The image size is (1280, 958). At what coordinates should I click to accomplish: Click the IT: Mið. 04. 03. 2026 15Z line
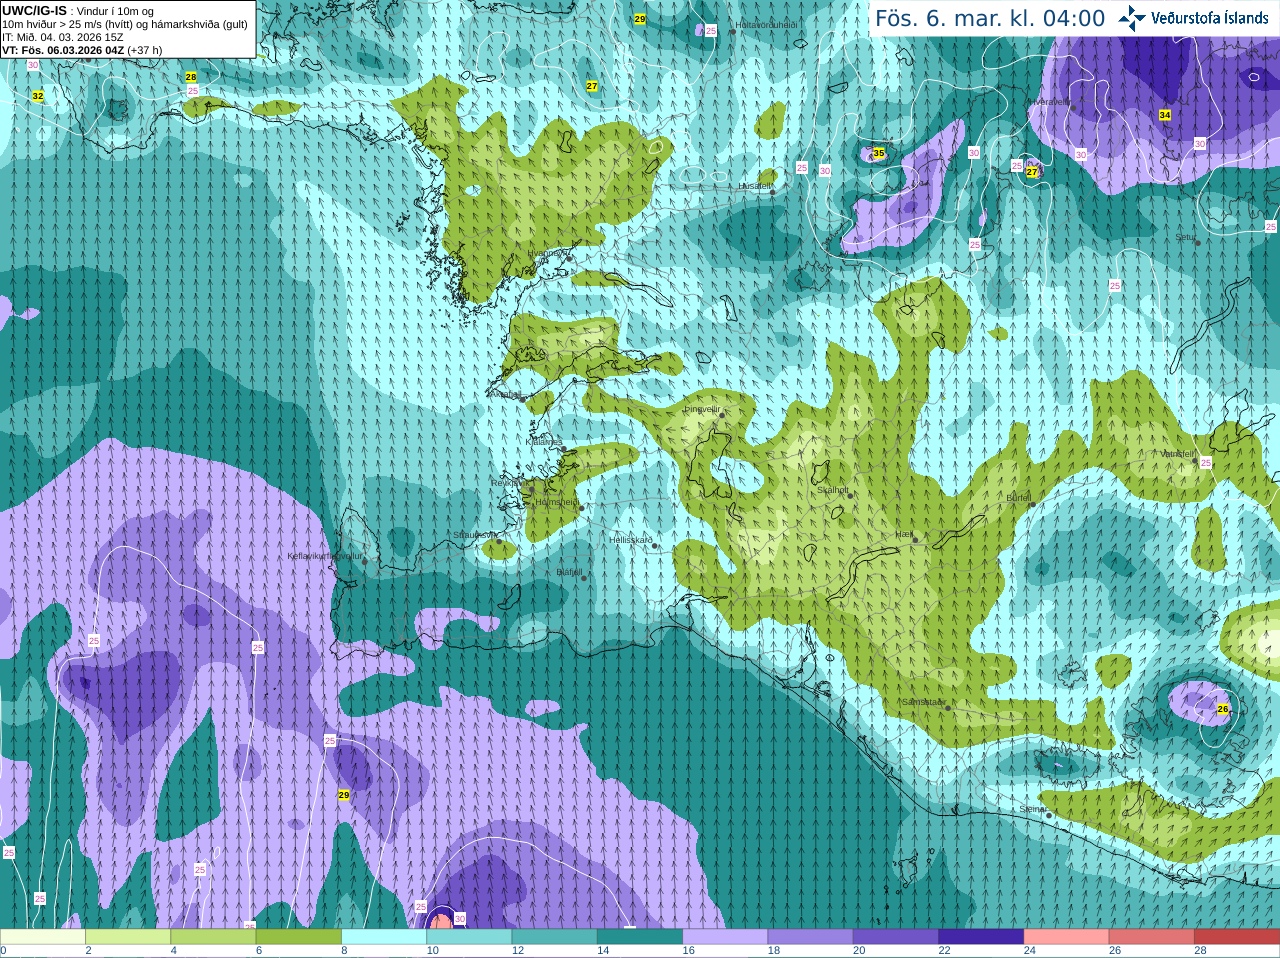[x=63, y=37]
